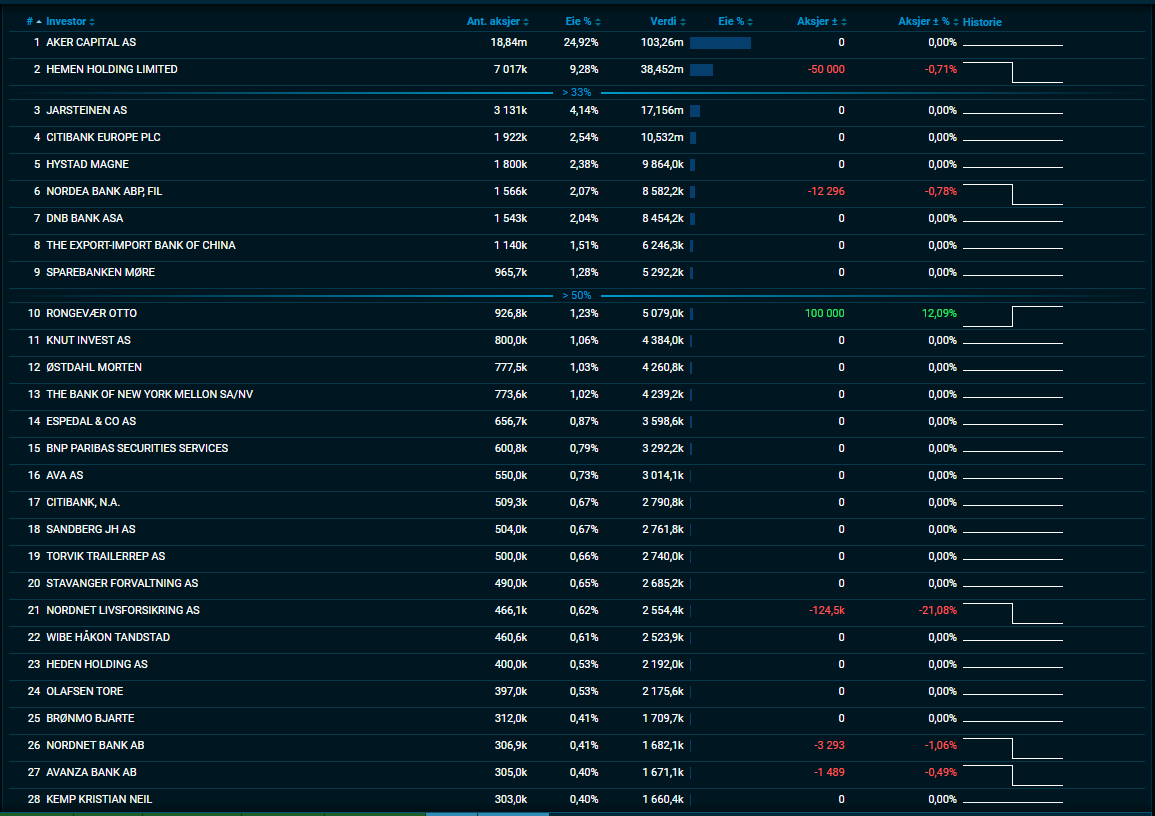Select STAVANGER FORVALTNING AS

click(122, 583)
